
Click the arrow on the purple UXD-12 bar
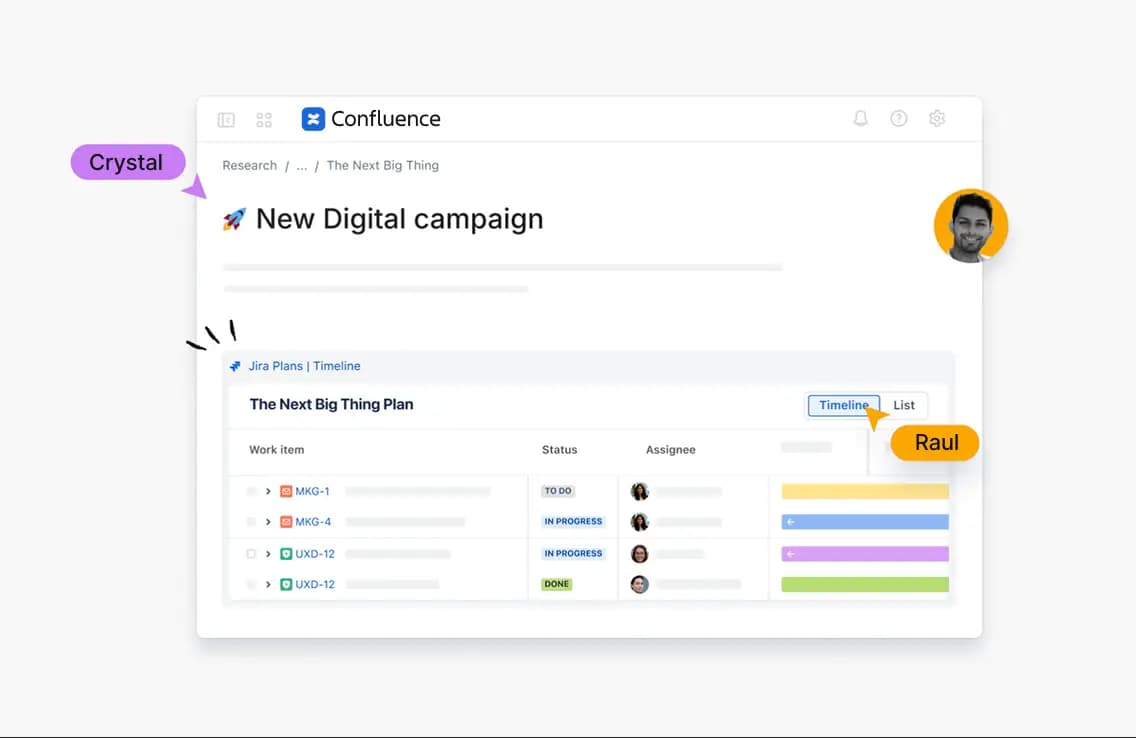coord(790,553)
